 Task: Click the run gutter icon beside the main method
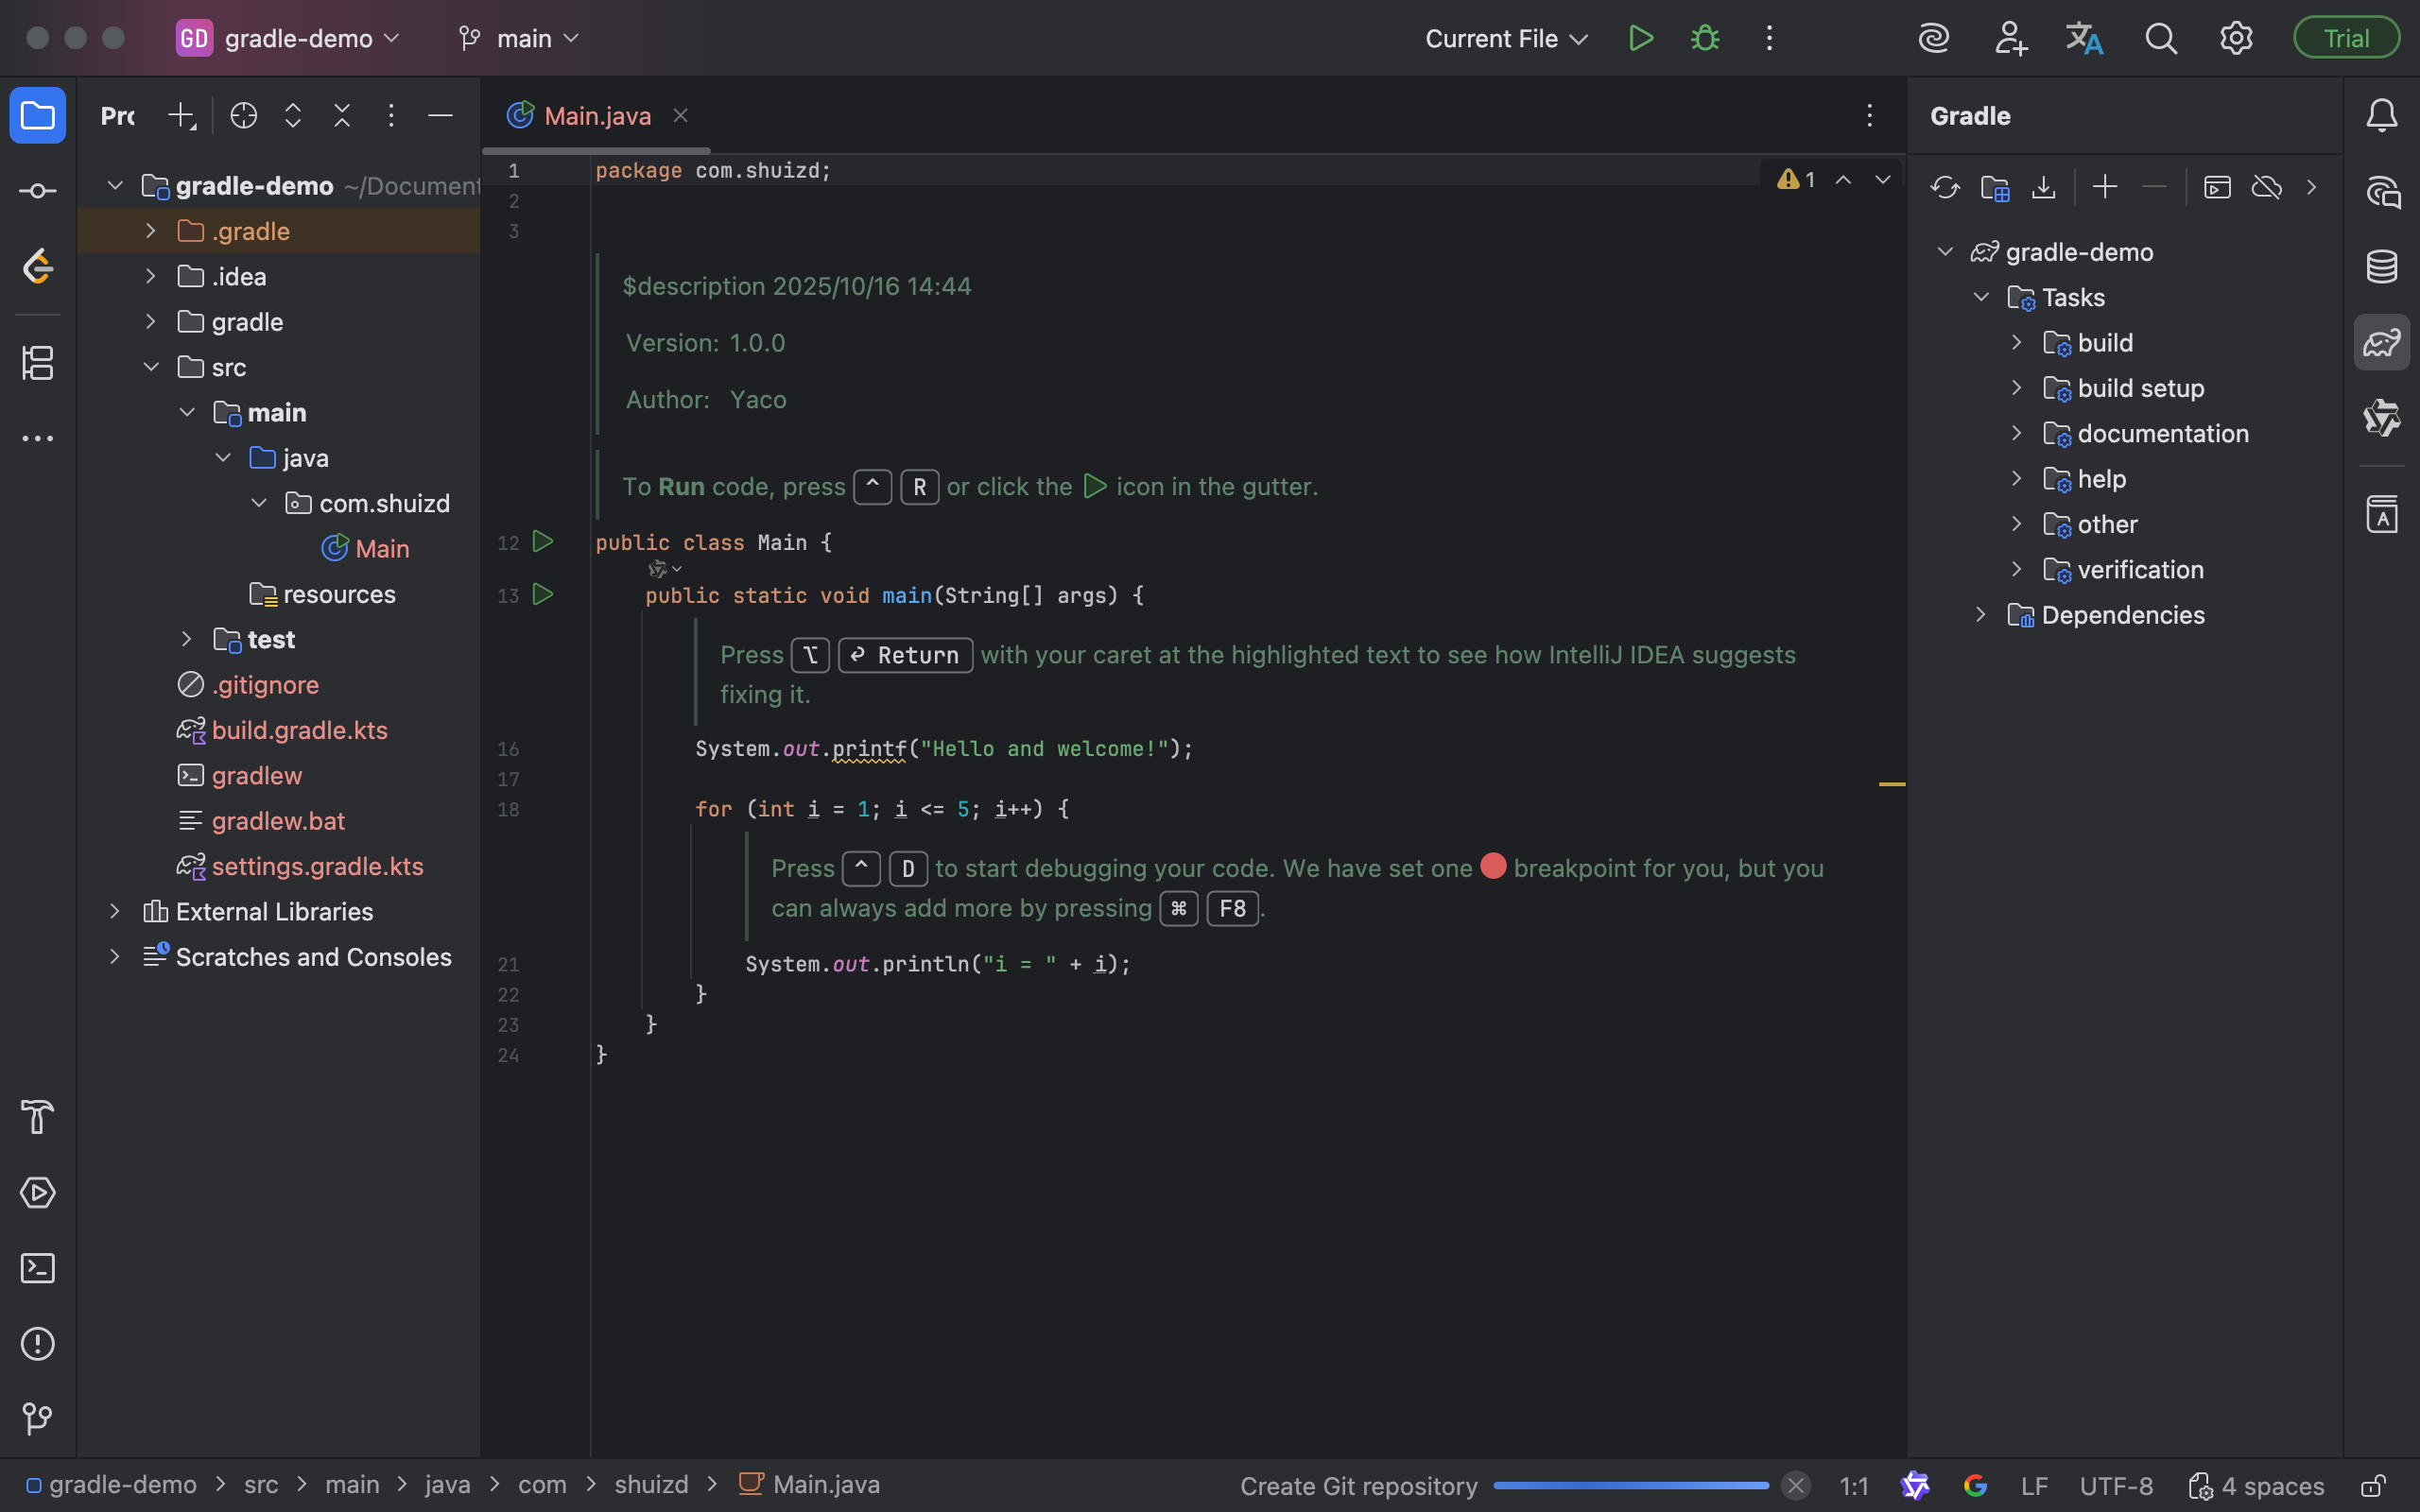click(542, 594)
